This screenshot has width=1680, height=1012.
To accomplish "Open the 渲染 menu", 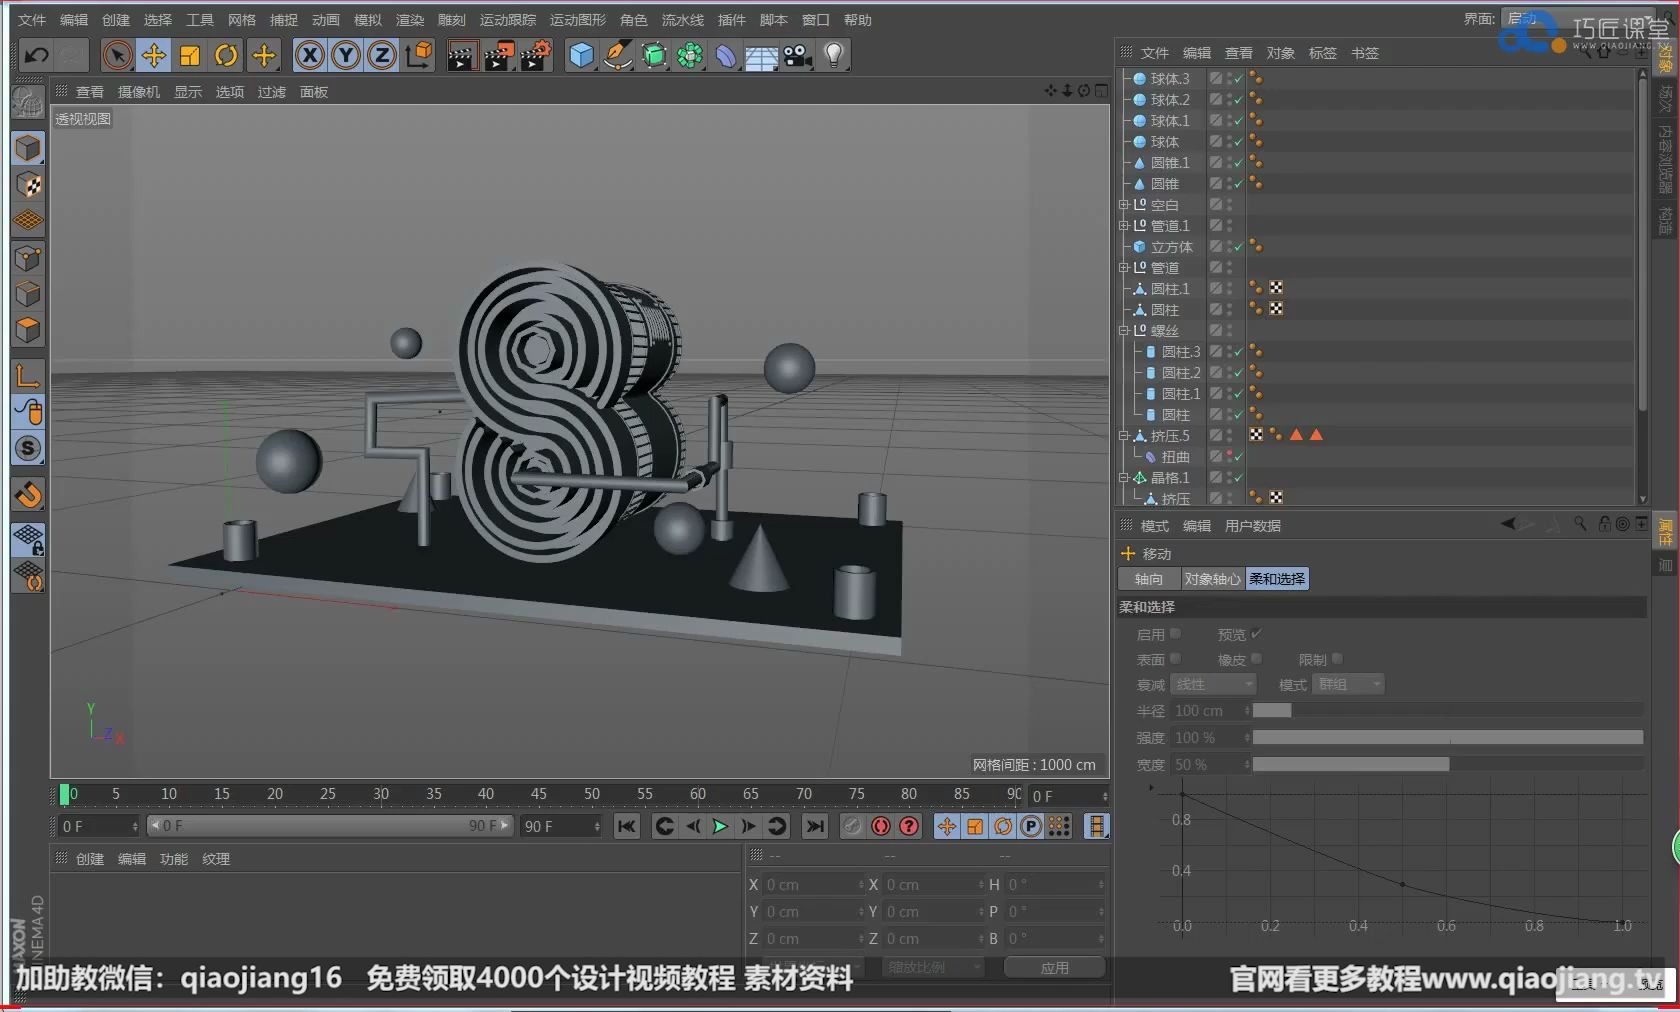I will pyautogui.click(x=409, y=19).
